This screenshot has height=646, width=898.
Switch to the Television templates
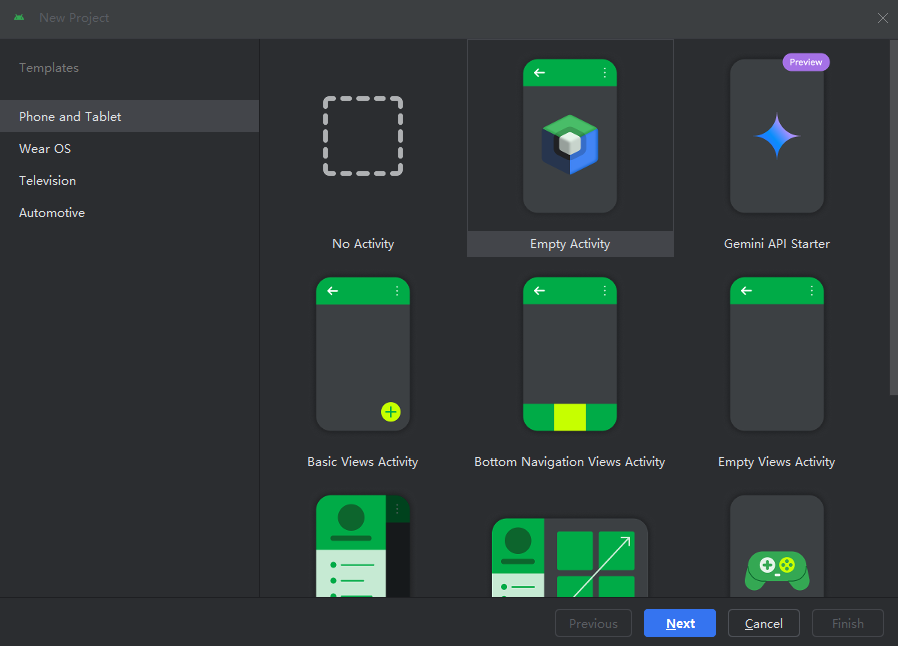[x=129, y=180]
